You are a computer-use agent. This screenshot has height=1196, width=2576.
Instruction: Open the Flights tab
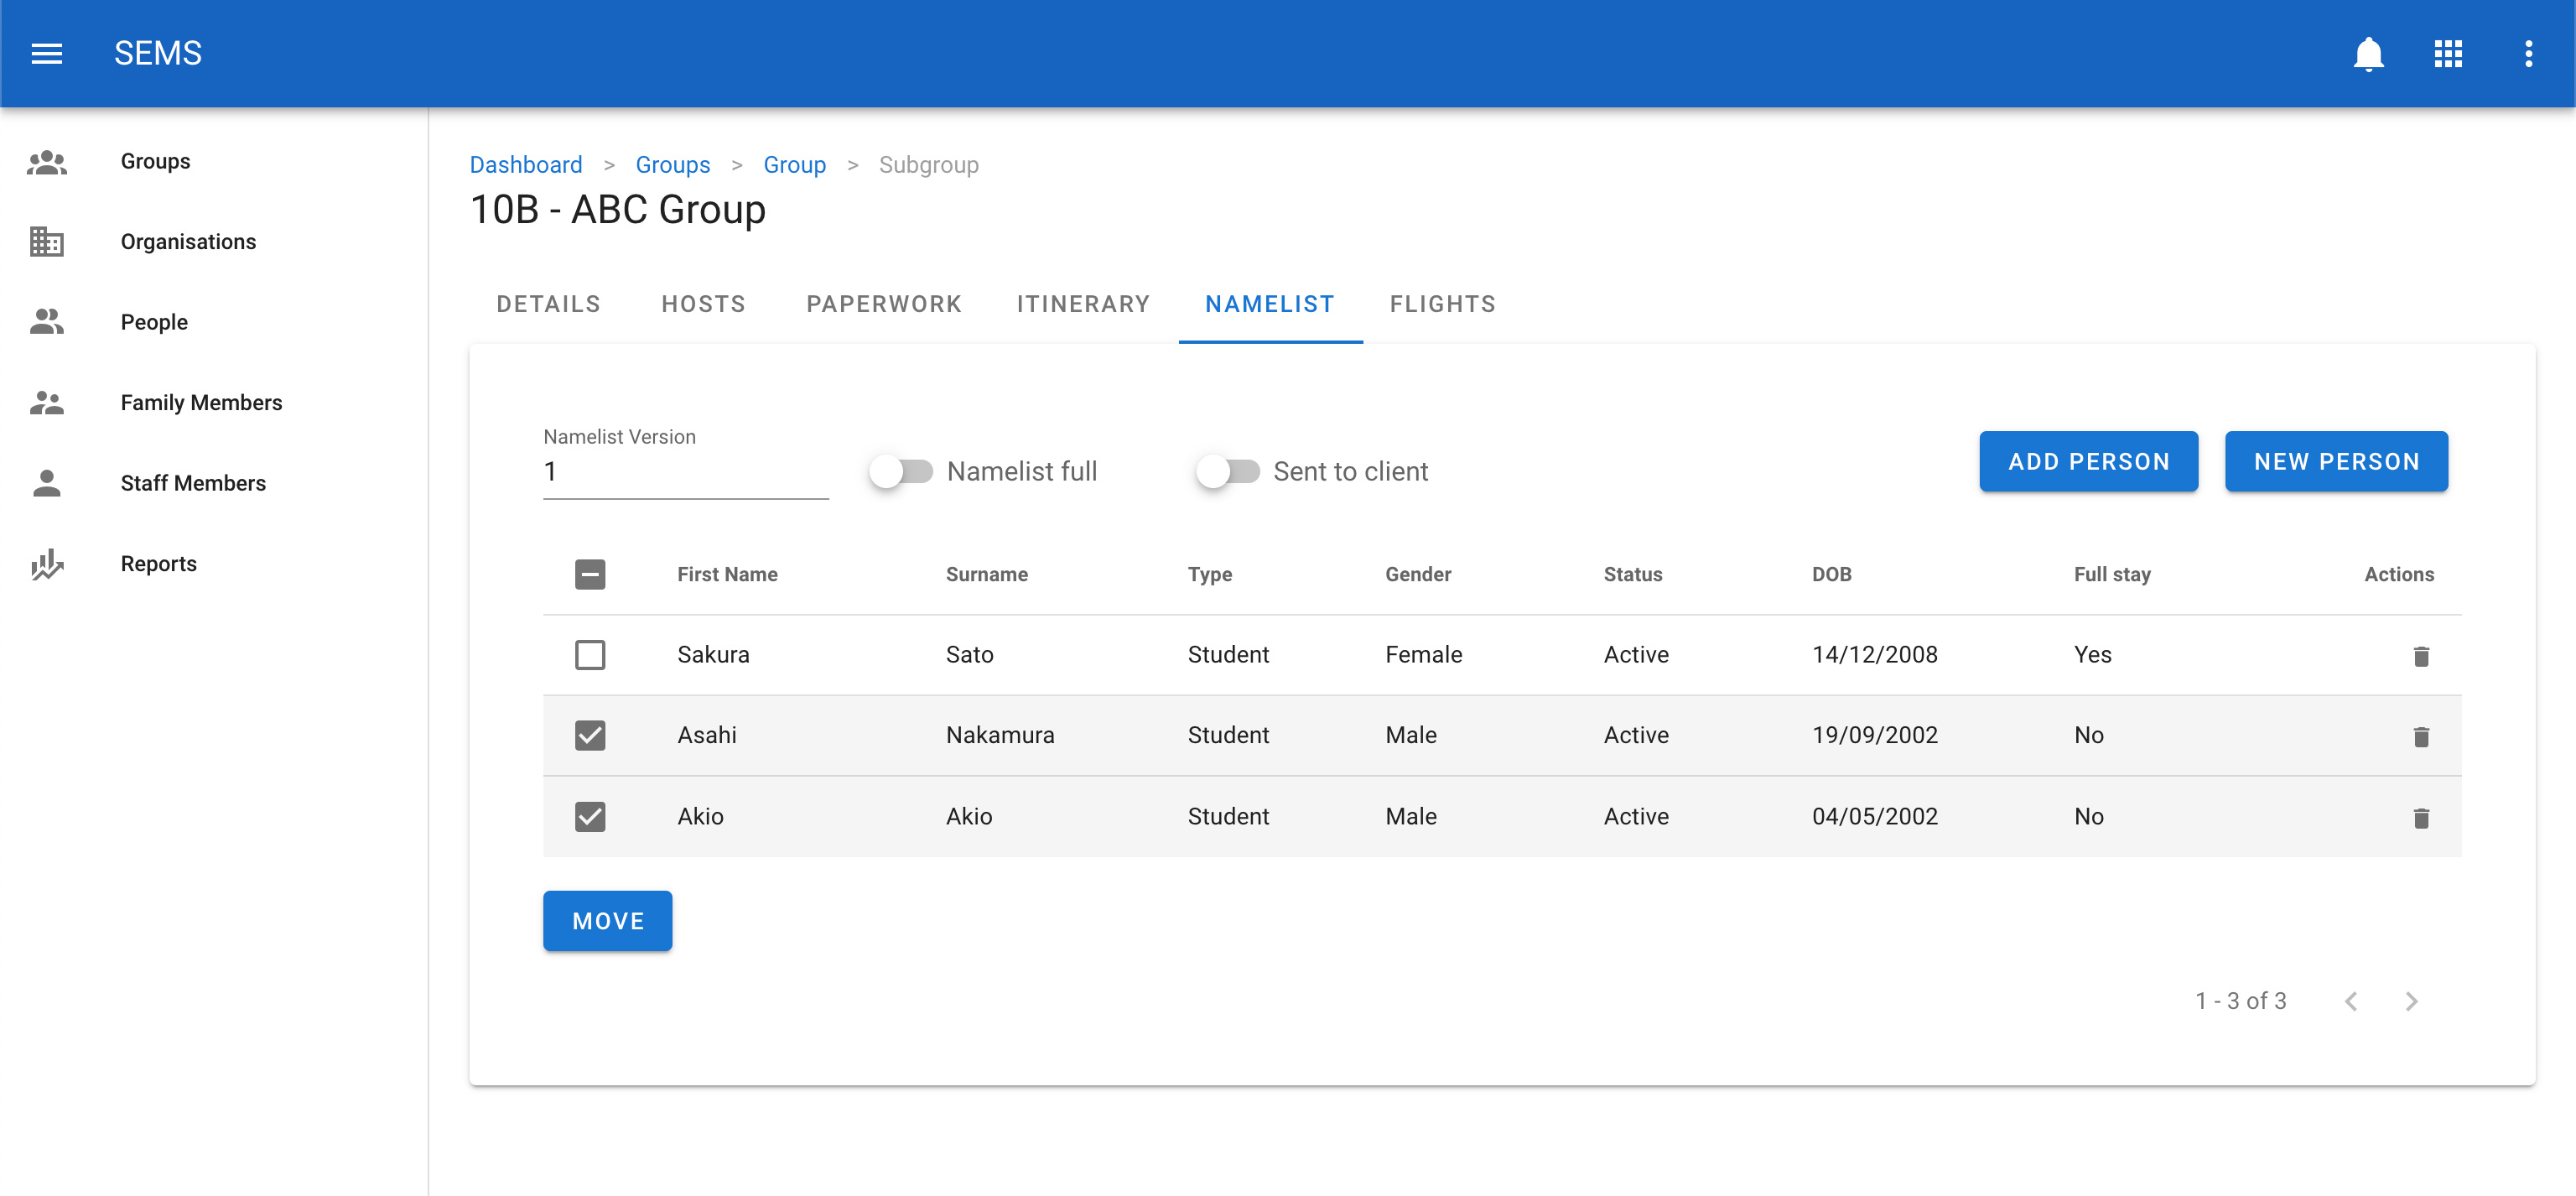coord(1442,304)
